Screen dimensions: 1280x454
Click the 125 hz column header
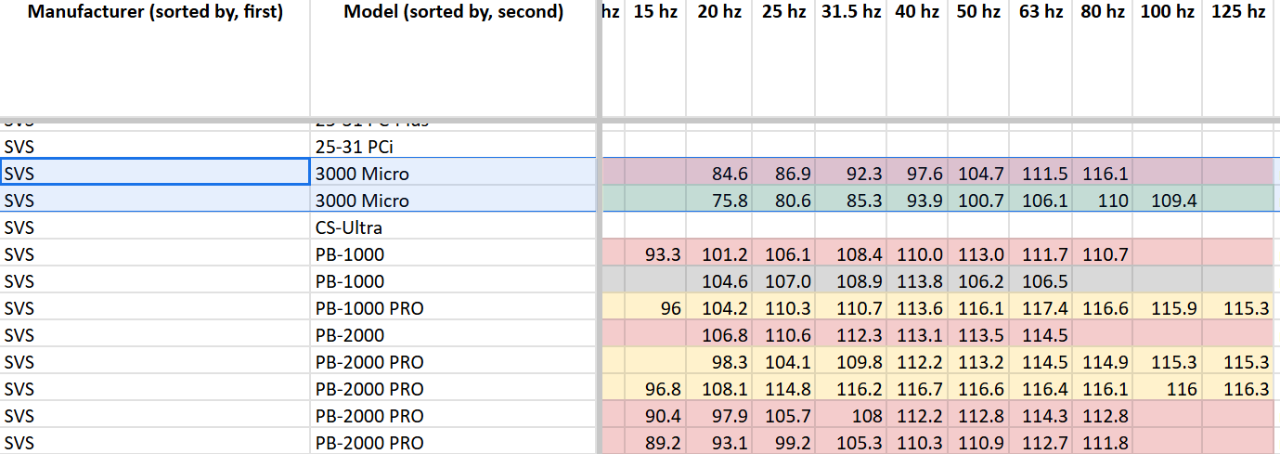pos(1238,58)
